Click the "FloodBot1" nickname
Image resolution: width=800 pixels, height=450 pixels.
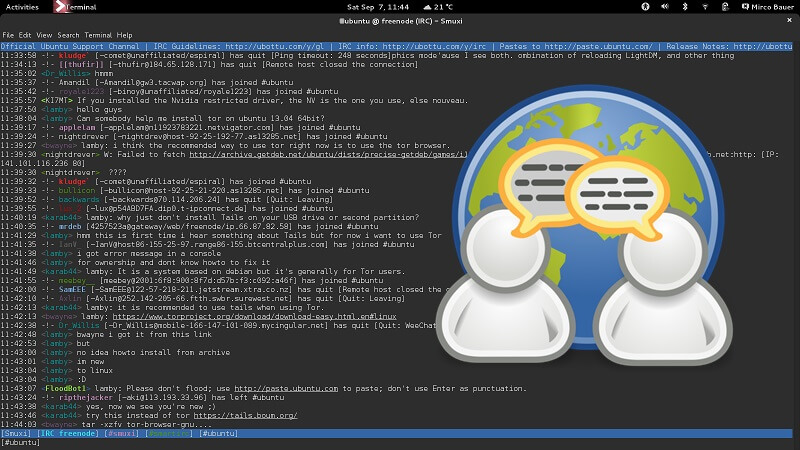tap(65, 389)
